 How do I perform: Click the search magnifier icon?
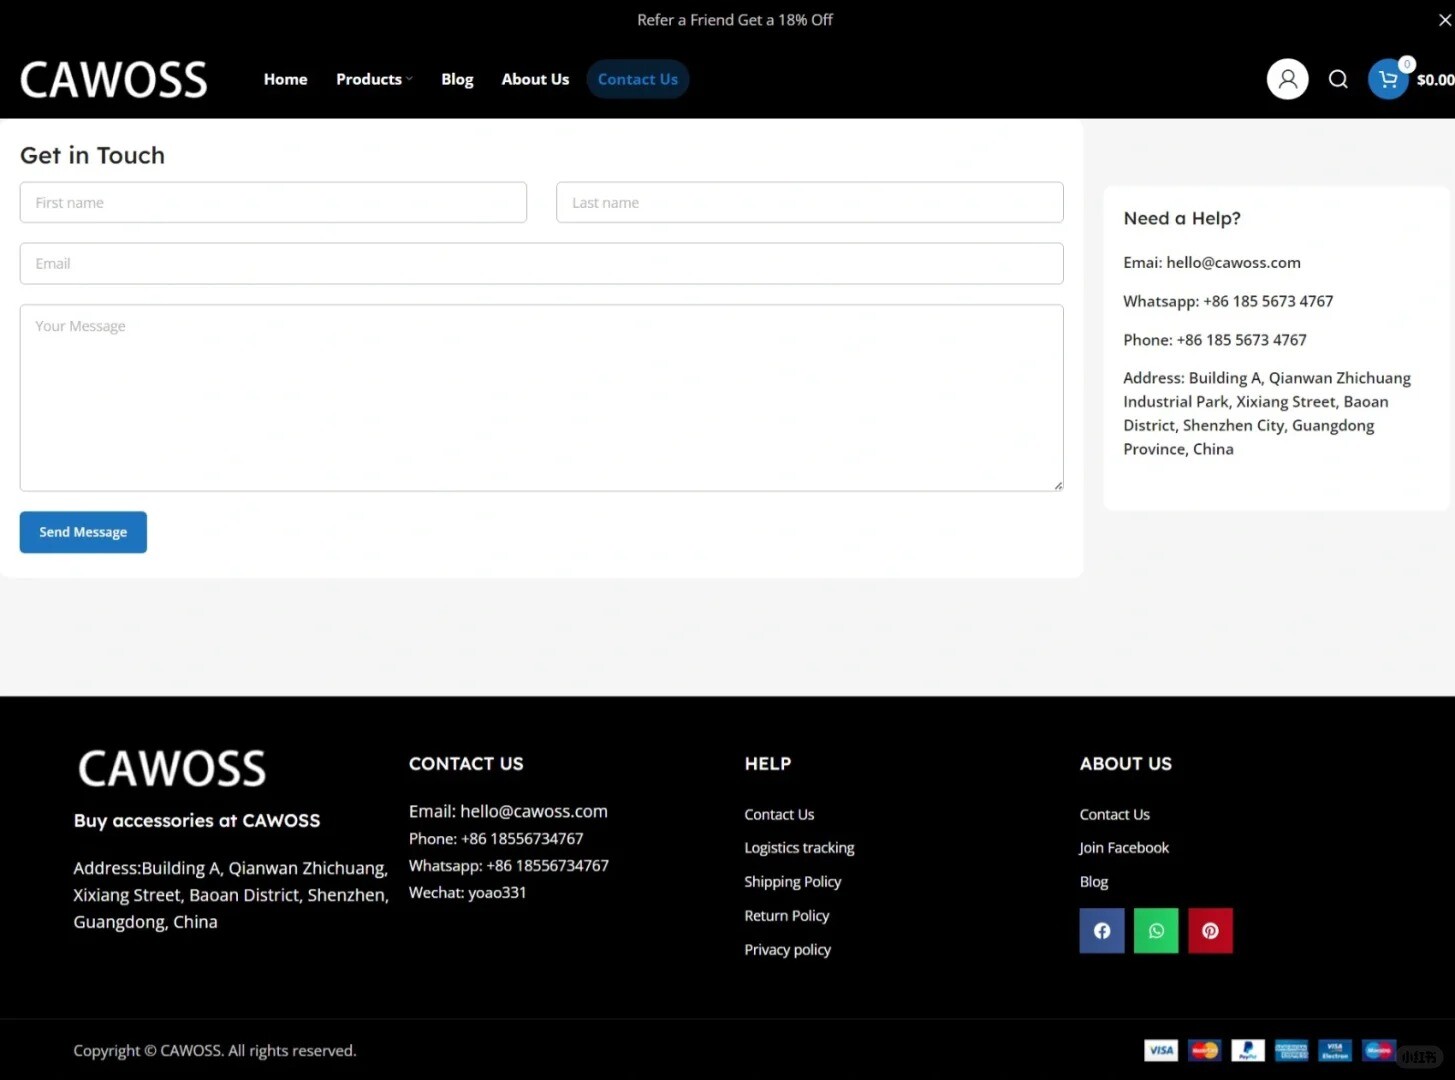(1338, 79)
